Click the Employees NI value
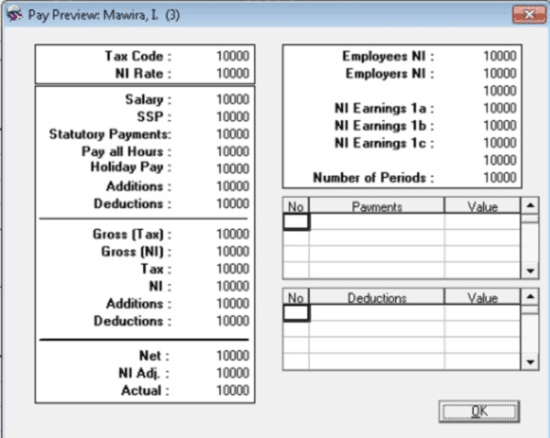550x438 pixels. (x=500, y=56)
